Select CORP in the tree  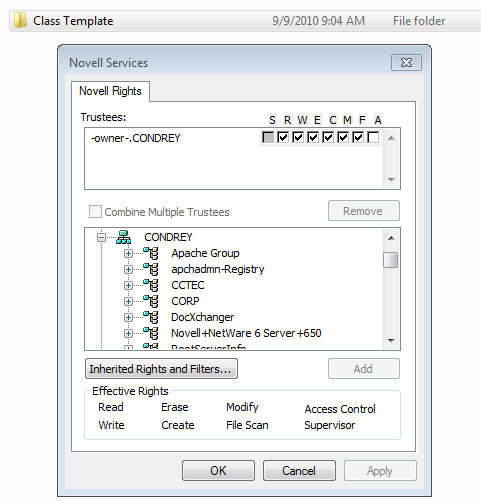pos(185,301)
